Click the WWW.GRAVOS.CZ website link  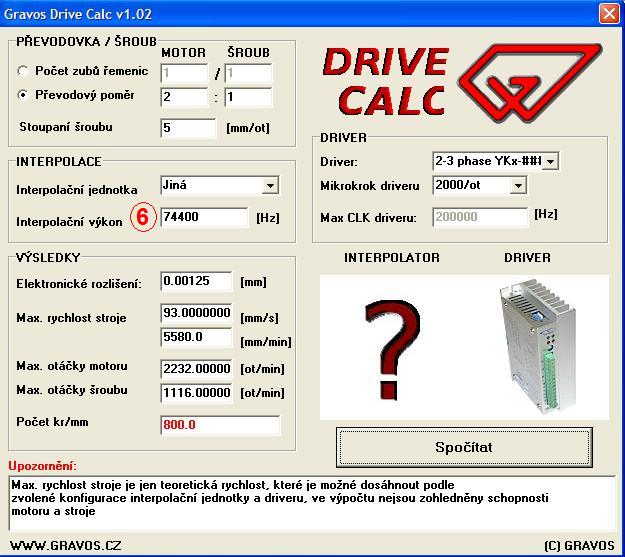click(65, 545)
